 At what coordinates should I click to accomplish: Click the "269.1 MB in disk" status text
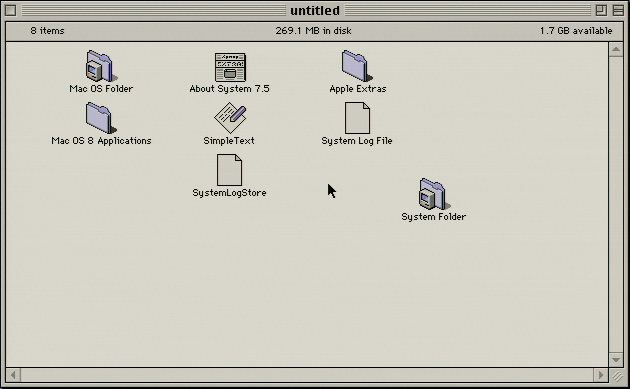coord(313,31)
